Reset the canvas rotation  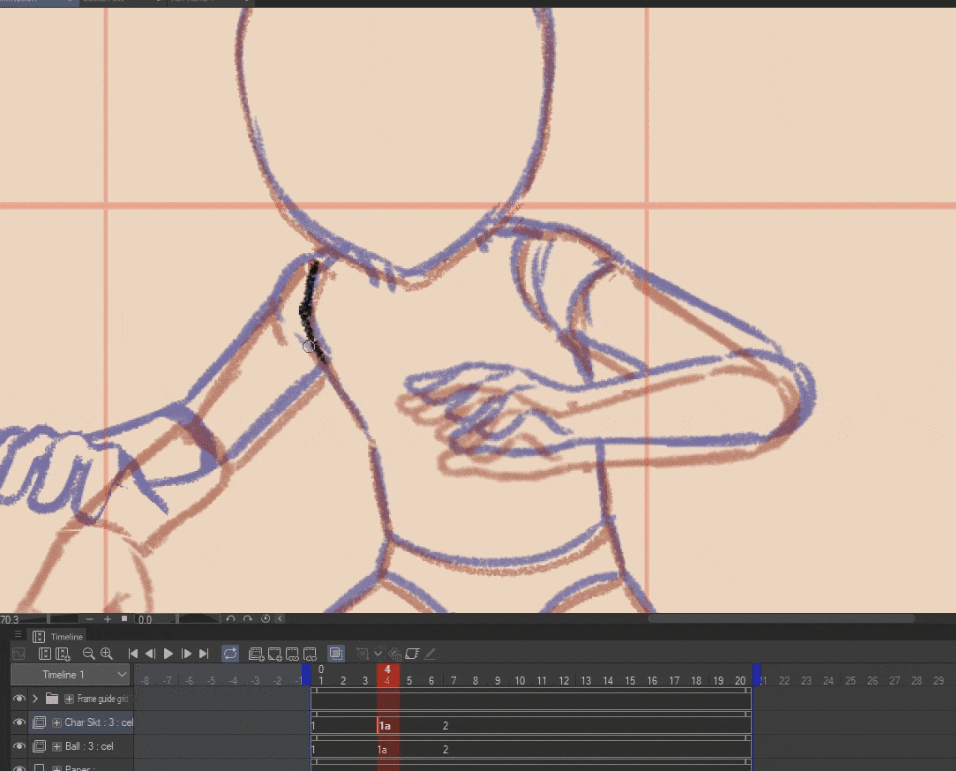265,619
